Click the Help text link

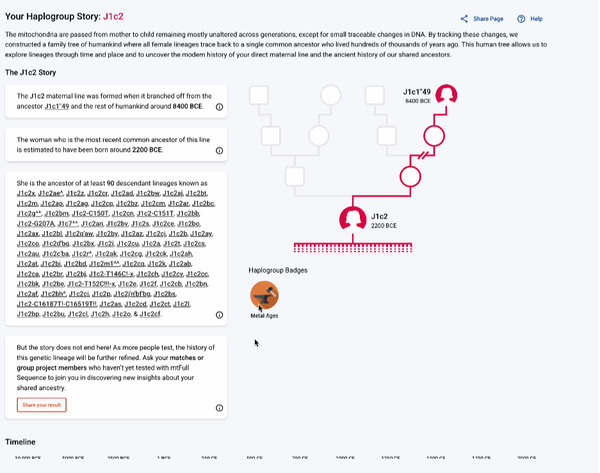click(536, 19)
